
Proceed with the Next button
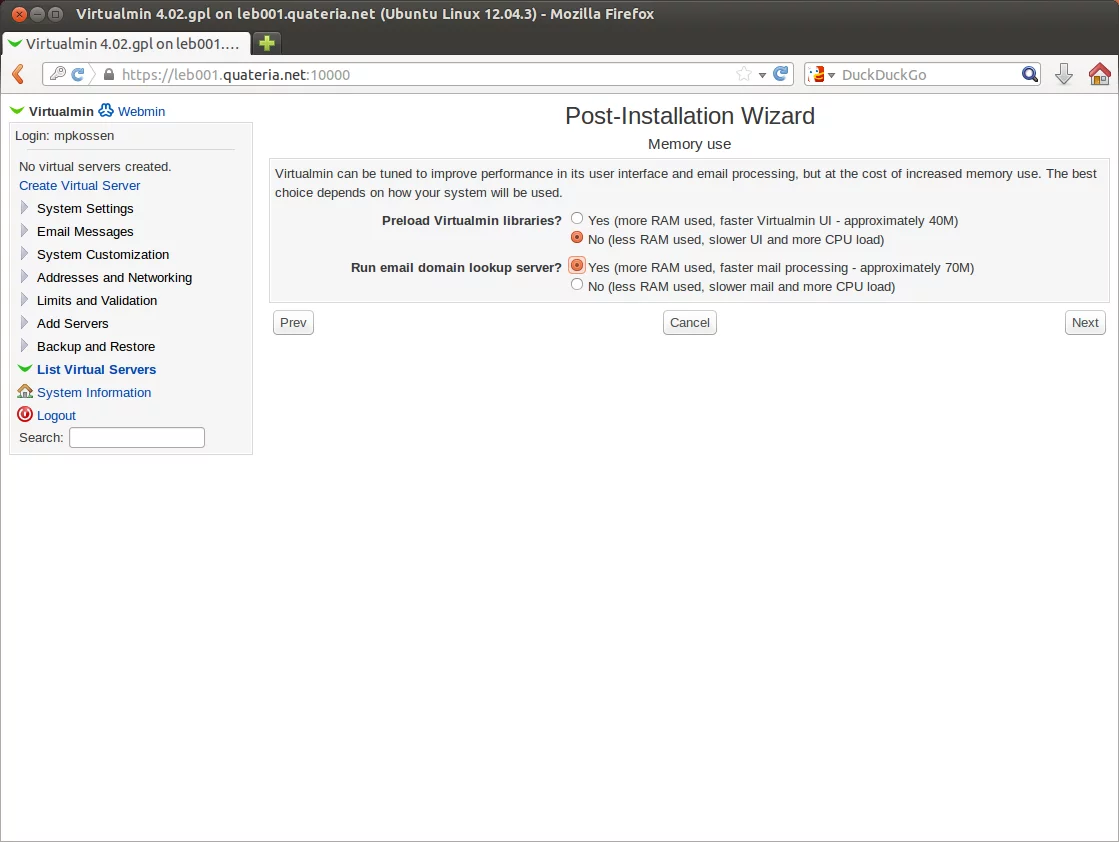click(x=1085, y=323)
